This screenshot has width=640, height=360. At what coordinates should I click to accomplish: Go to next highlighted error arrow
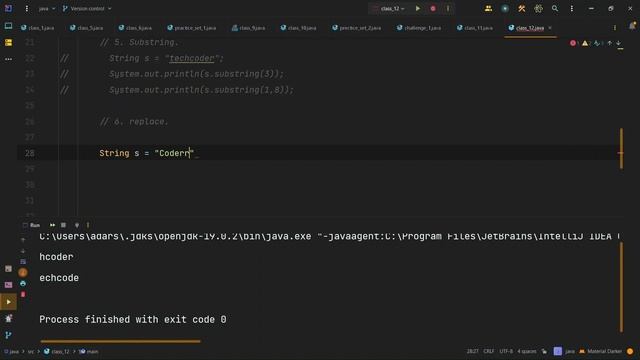(x=619, y=43)
